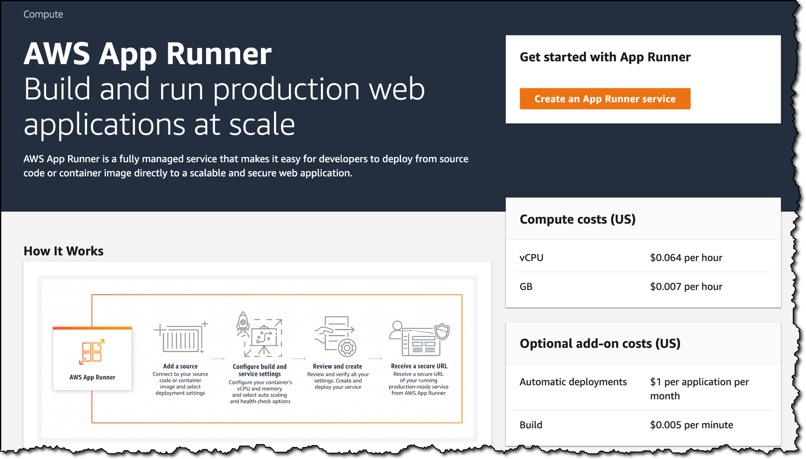Click the Optional add-on costs (US) header
The image size is (806, 459).
(600, 343)
